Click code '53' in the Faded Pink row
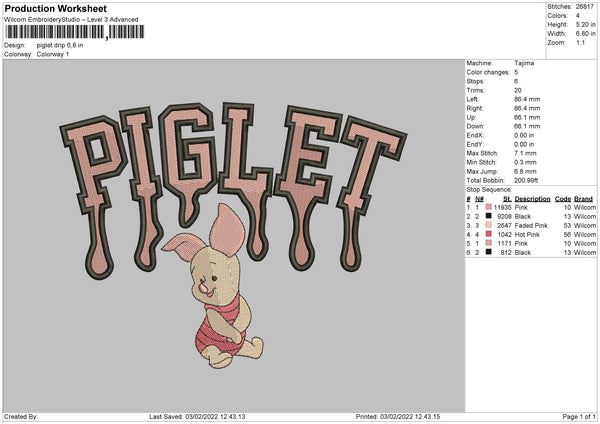This screenshot has height=424, width=600. click(567, 225)
